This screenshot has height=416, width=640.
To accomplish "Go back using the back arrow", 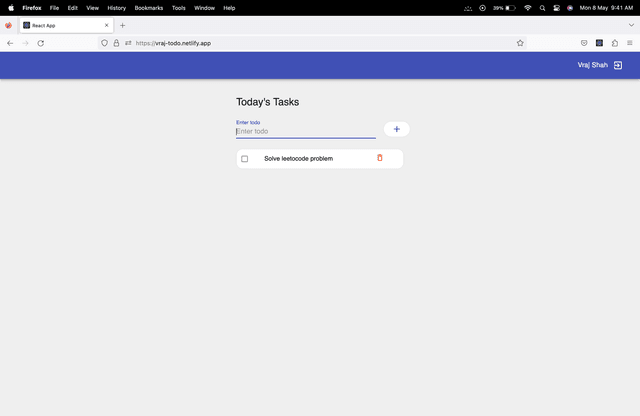I will [10, 43].
